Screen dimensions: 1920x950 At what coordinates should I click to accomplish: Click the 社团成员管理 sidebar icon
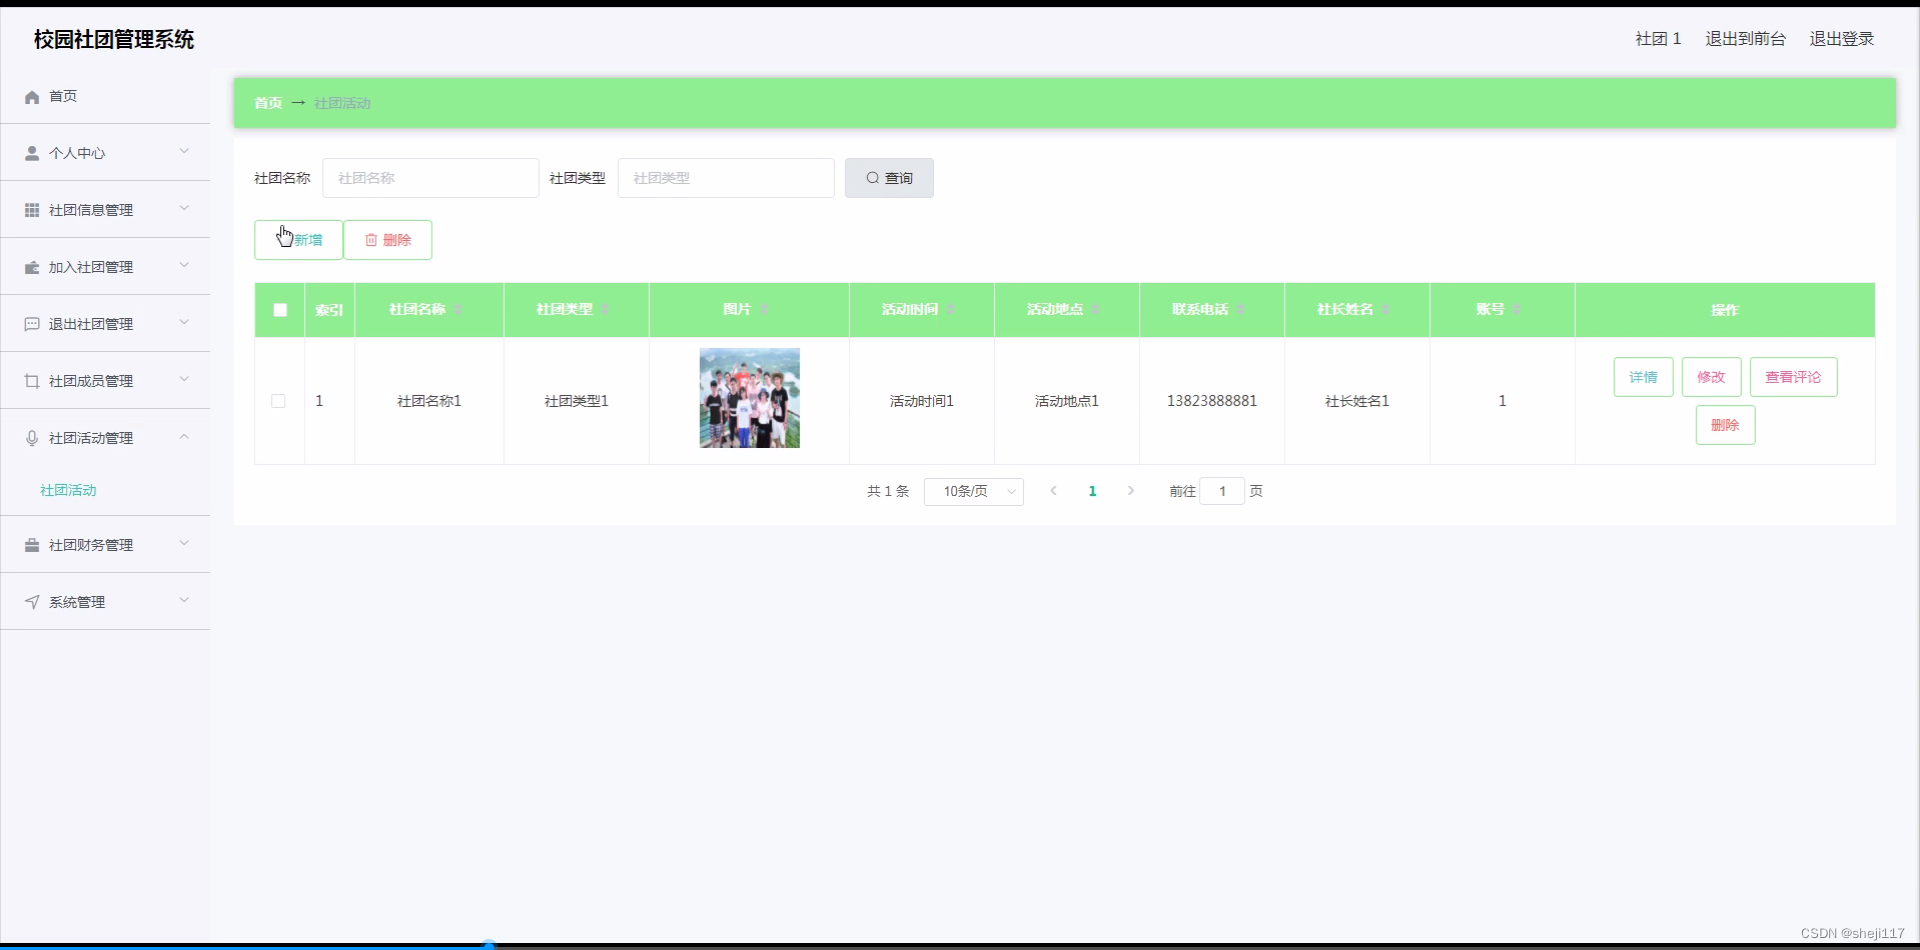[x=32, y=380]
